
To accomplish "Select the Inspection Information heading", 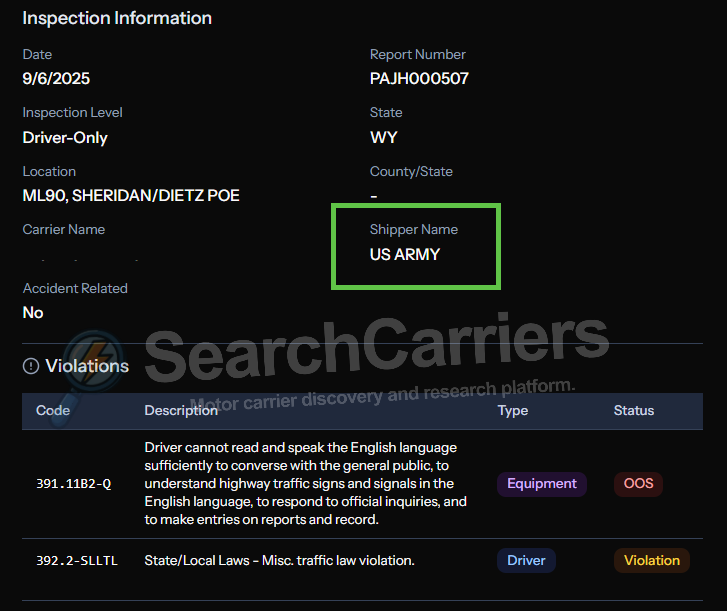I will coord(117,18).
